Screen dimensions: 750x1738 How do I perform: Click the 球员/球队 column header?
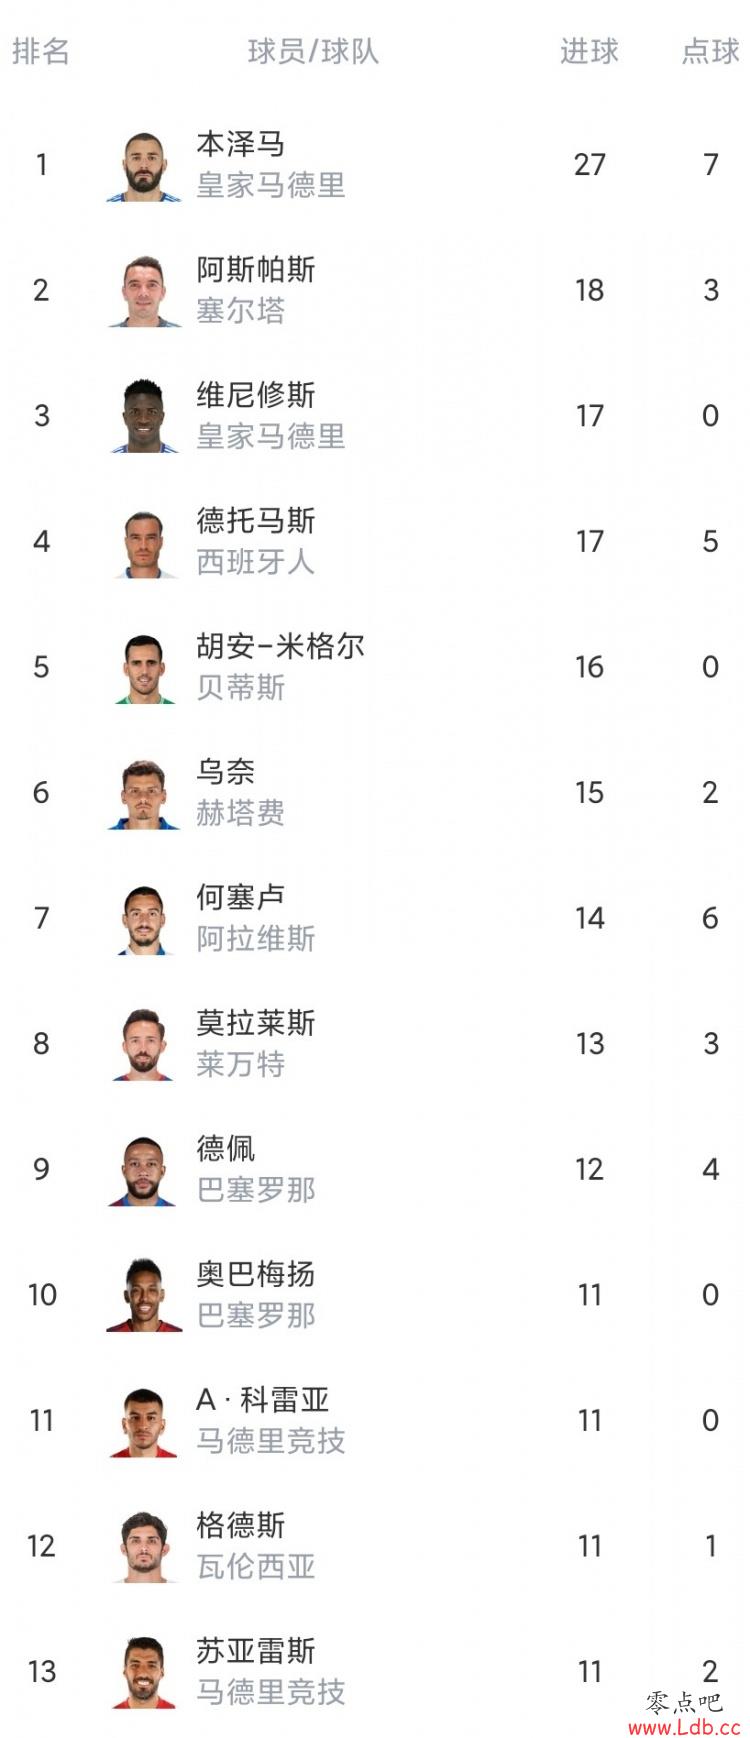pyautogui.click(x=313, y=51)
